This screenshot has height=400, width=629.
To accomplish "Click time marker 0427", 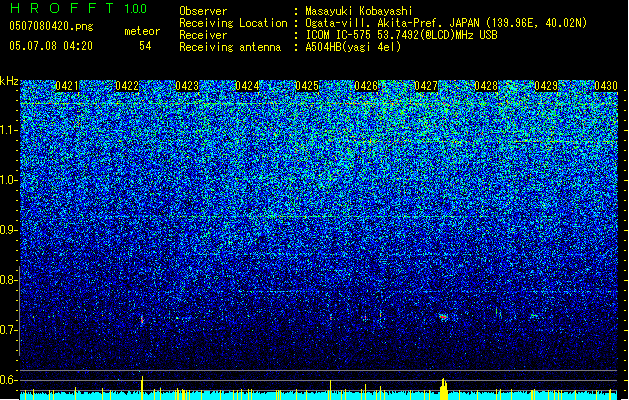I will point(426,86).
